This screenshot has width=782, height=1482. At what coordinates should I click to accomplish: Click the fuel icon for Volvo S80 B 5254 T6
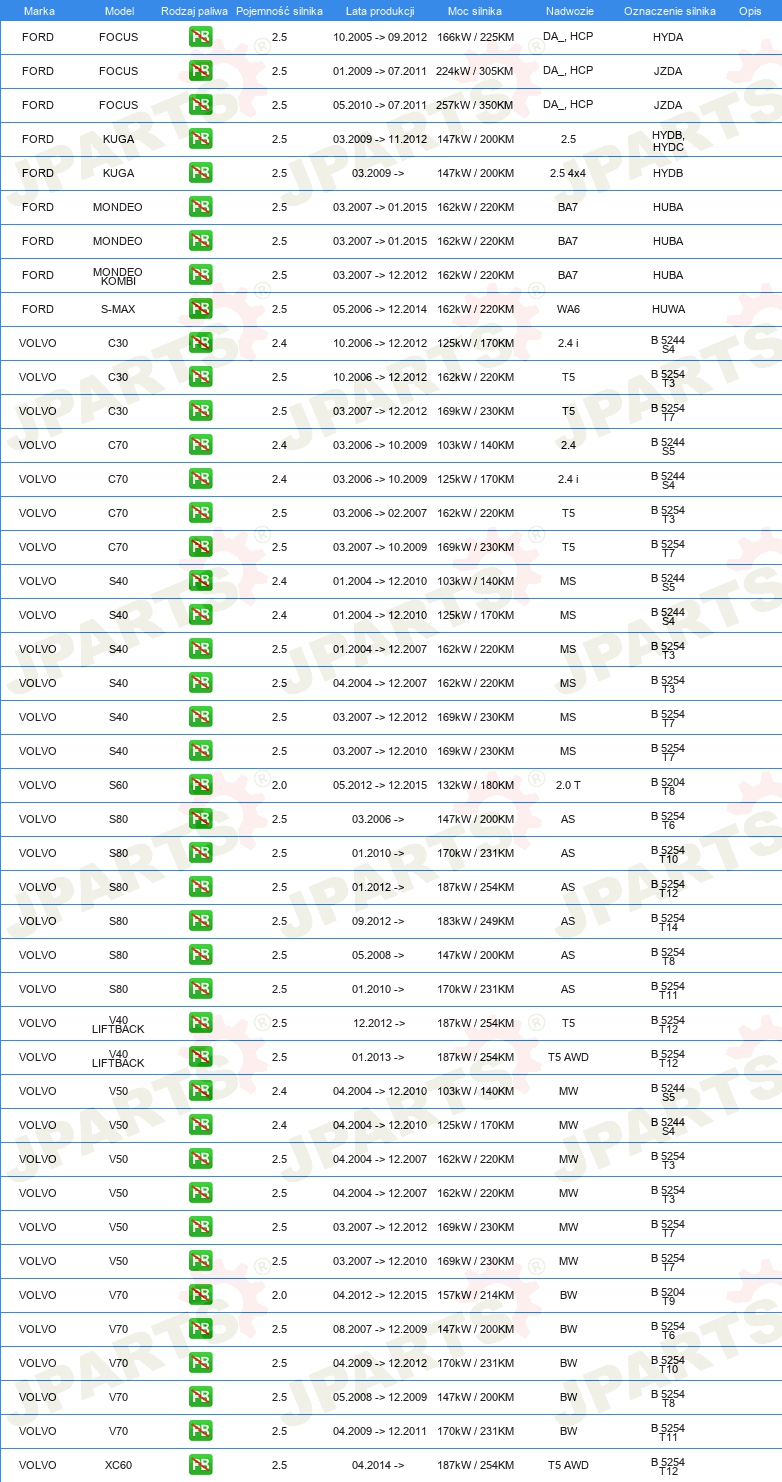[x=200, y=819]
